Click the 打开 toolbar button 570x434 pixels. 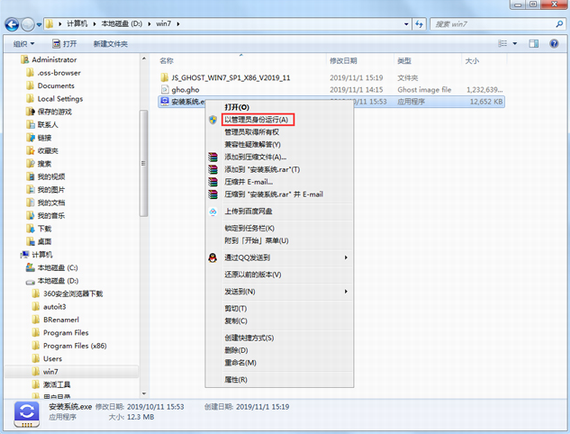pyautogui.click(x=65, y=44)
